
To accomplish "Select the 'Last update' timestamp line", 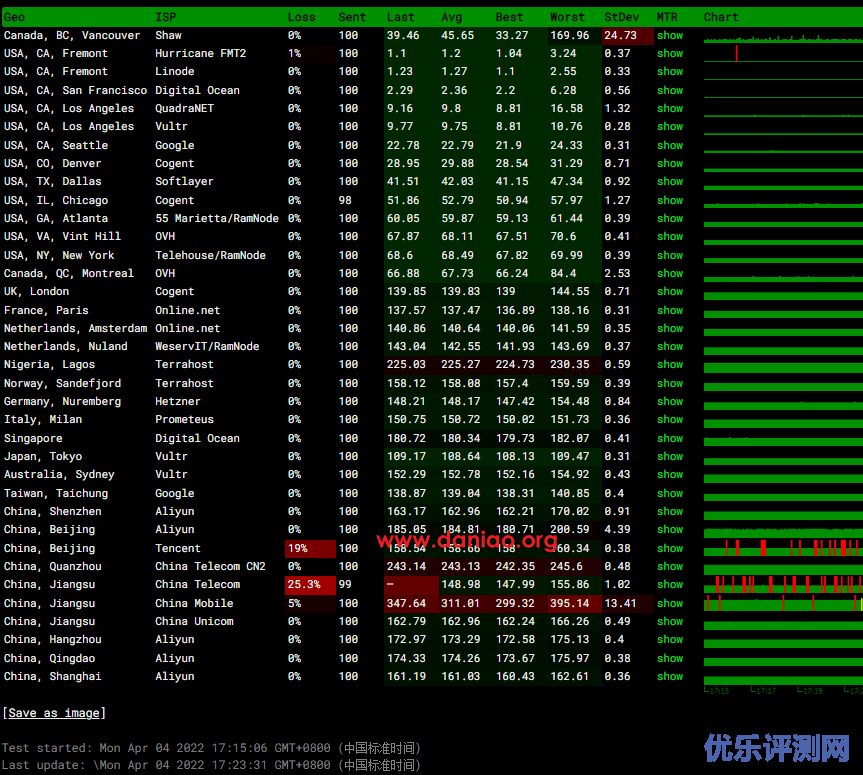I will click(x=211, y=765).
